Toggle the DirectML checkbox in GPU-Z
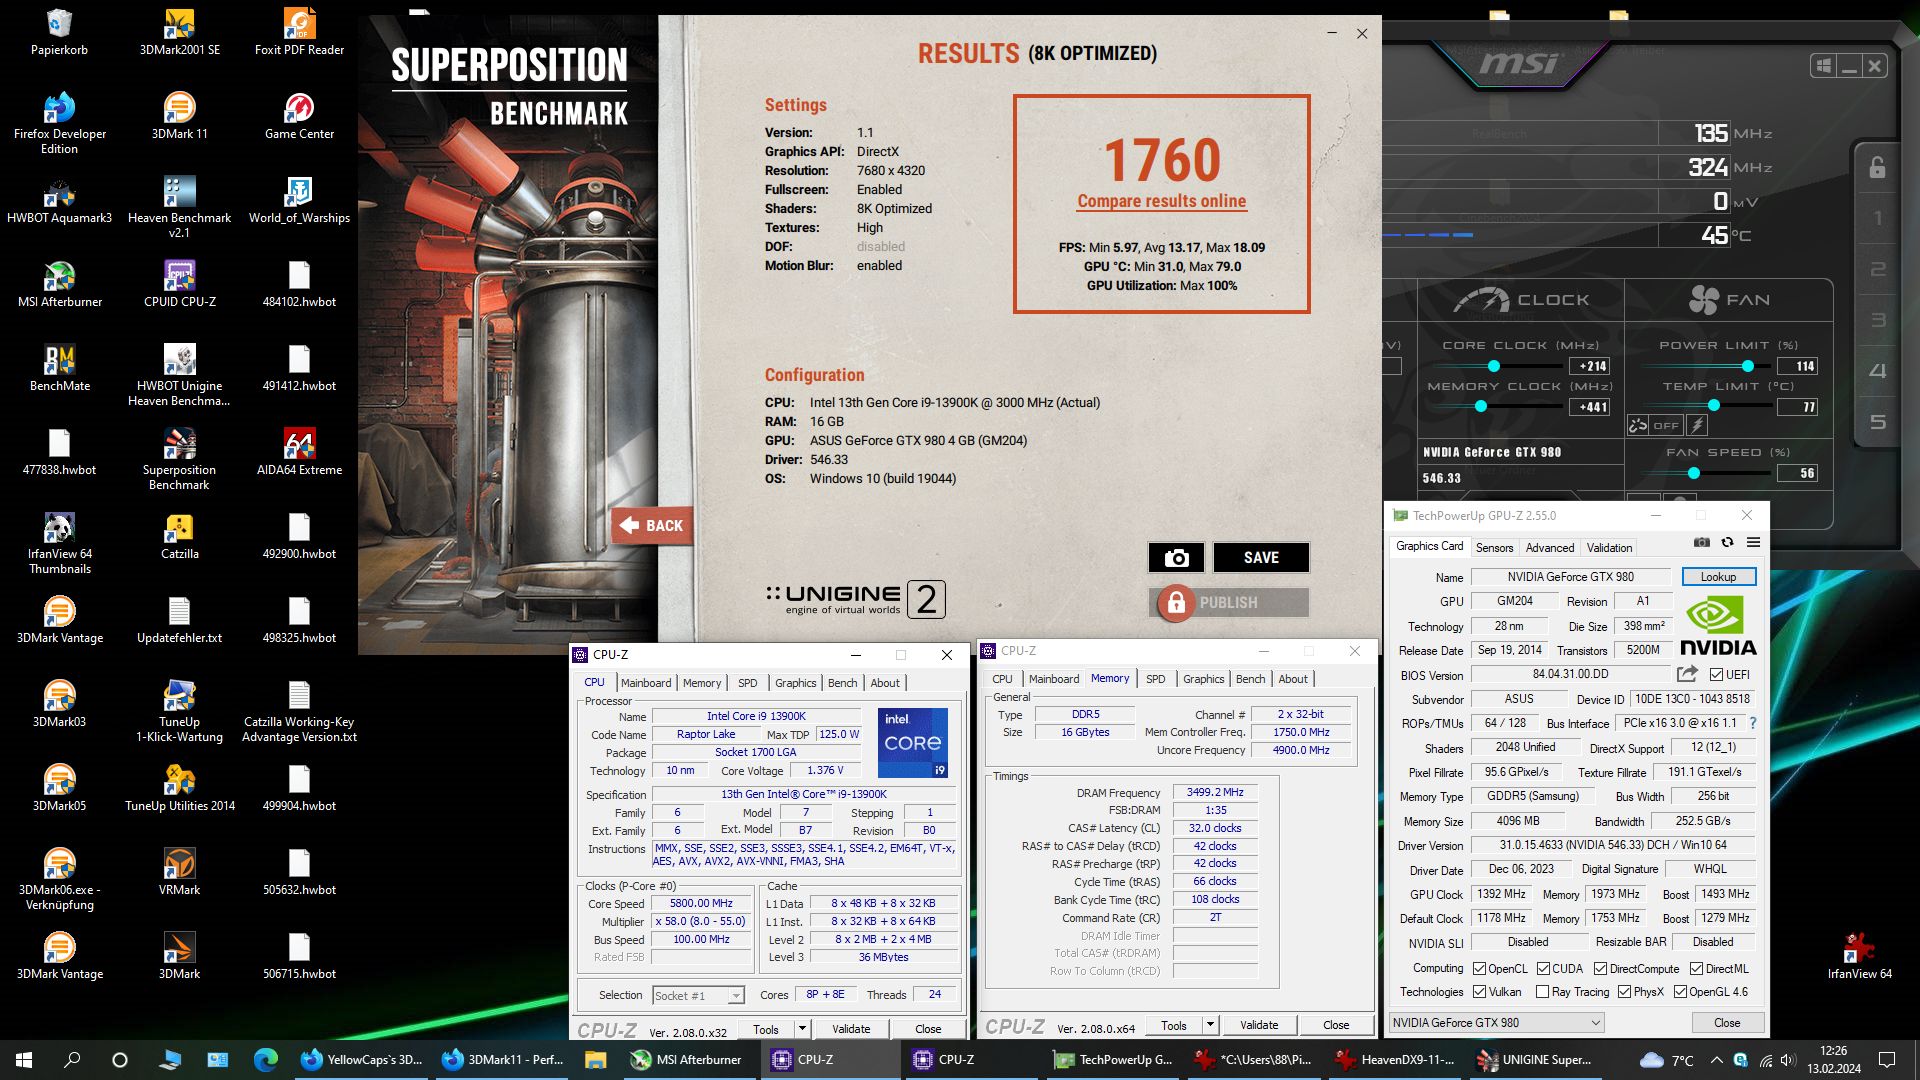This screenshot has height=1080, width=1920. coord(1696,968)
